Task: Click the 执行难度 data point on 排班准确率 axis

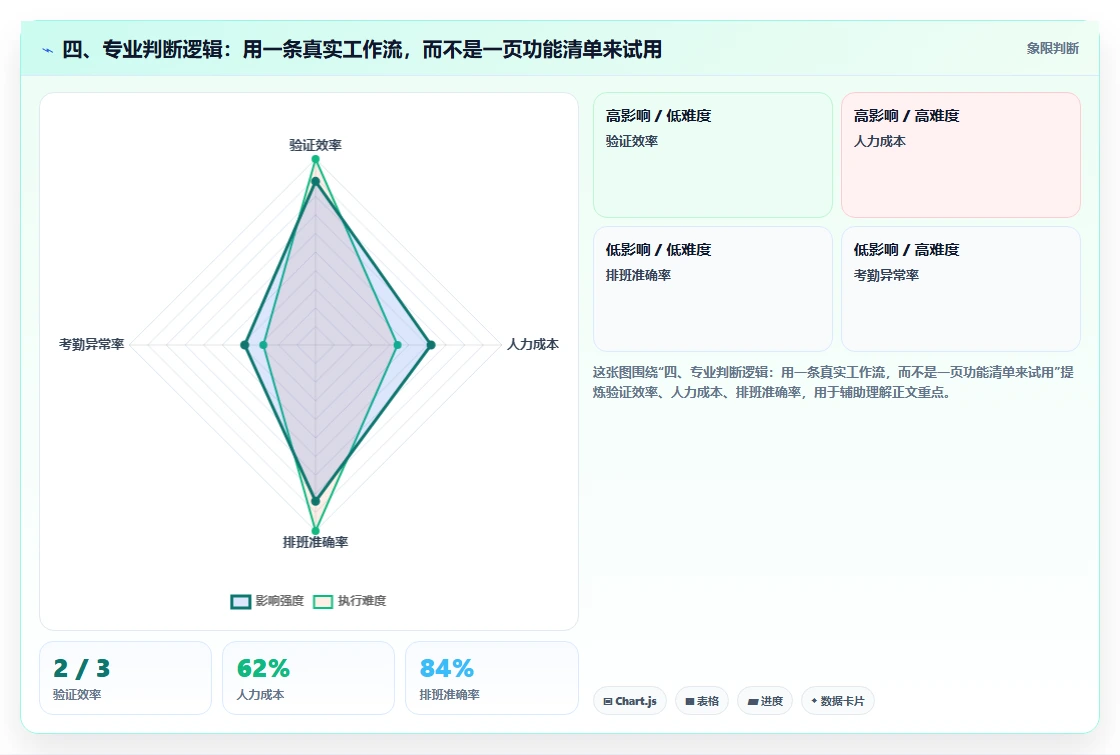Action: (x=315, y=531)
